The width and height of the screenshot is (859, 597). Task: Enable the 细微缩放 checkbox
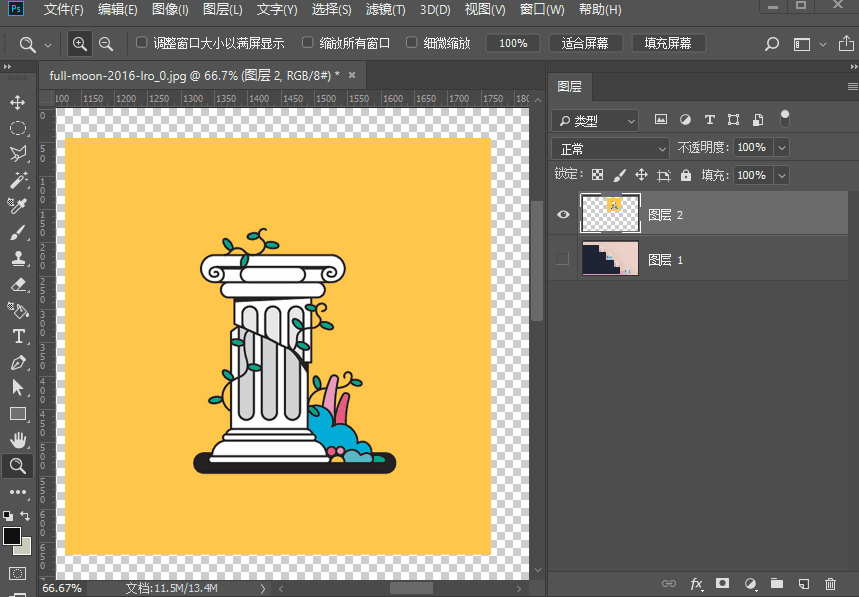click(x=412, y=43)
